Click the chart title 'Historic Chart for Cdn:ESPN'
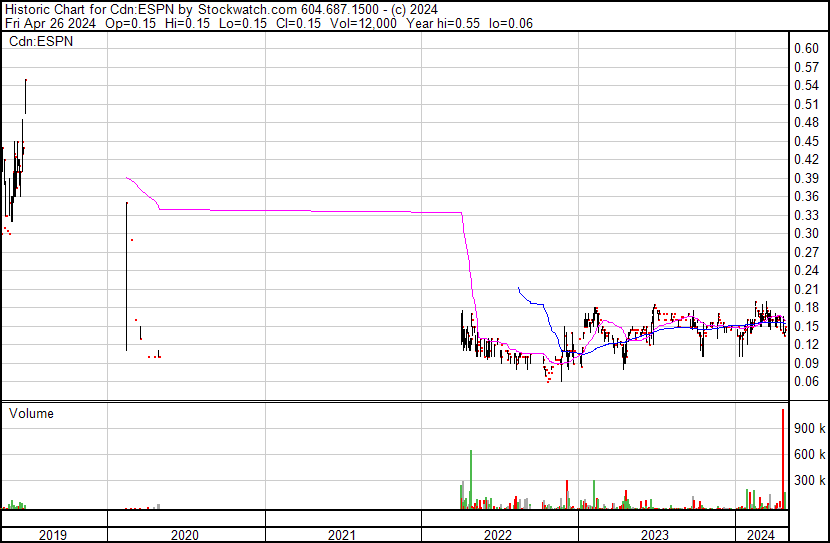The width and height of the screenshot is (830, 543). click(x=89, y=10)
